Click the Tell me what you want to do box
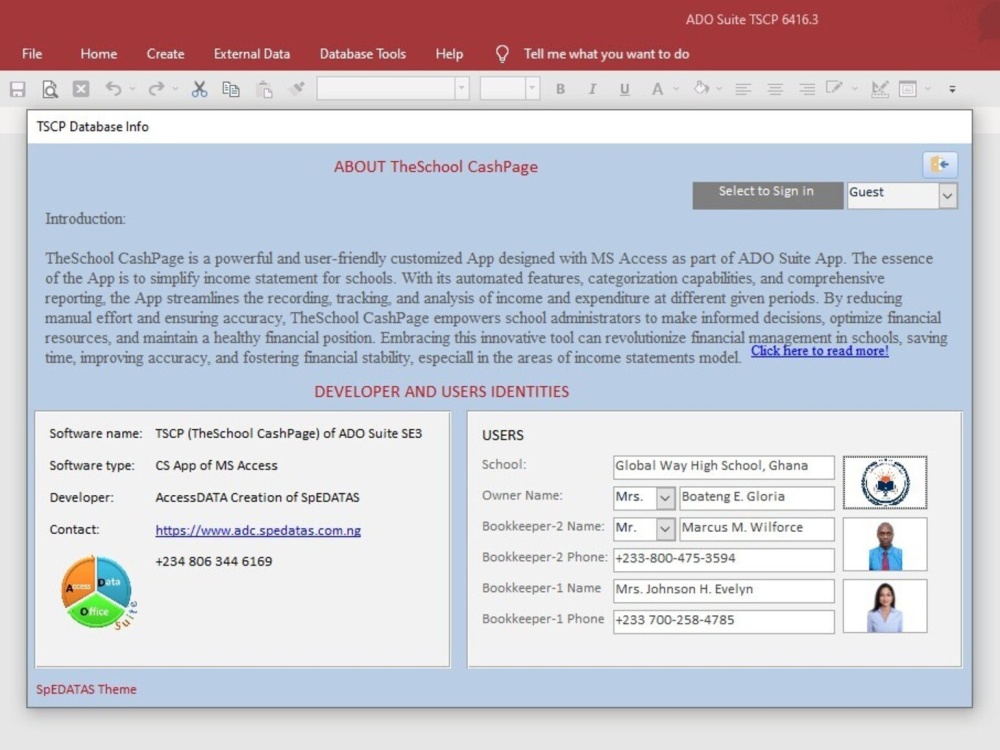Viewport: 1000px width, 750px height. pos(607,54)
